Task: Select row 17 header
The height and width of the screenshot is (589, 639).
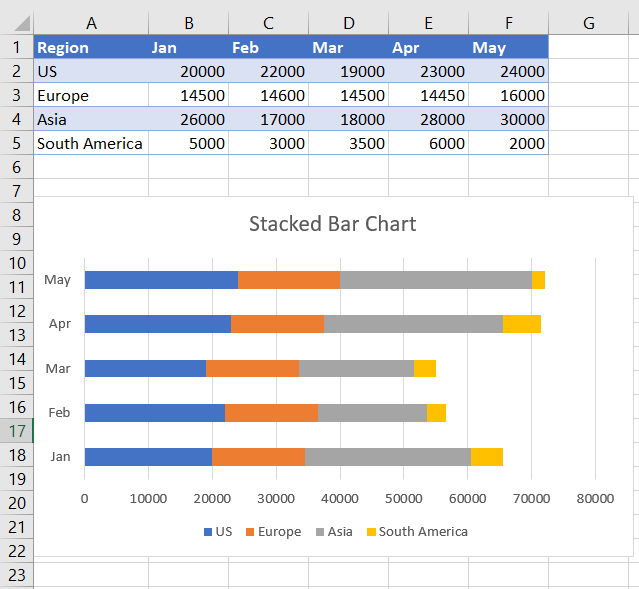Action: tap(16, 431)
